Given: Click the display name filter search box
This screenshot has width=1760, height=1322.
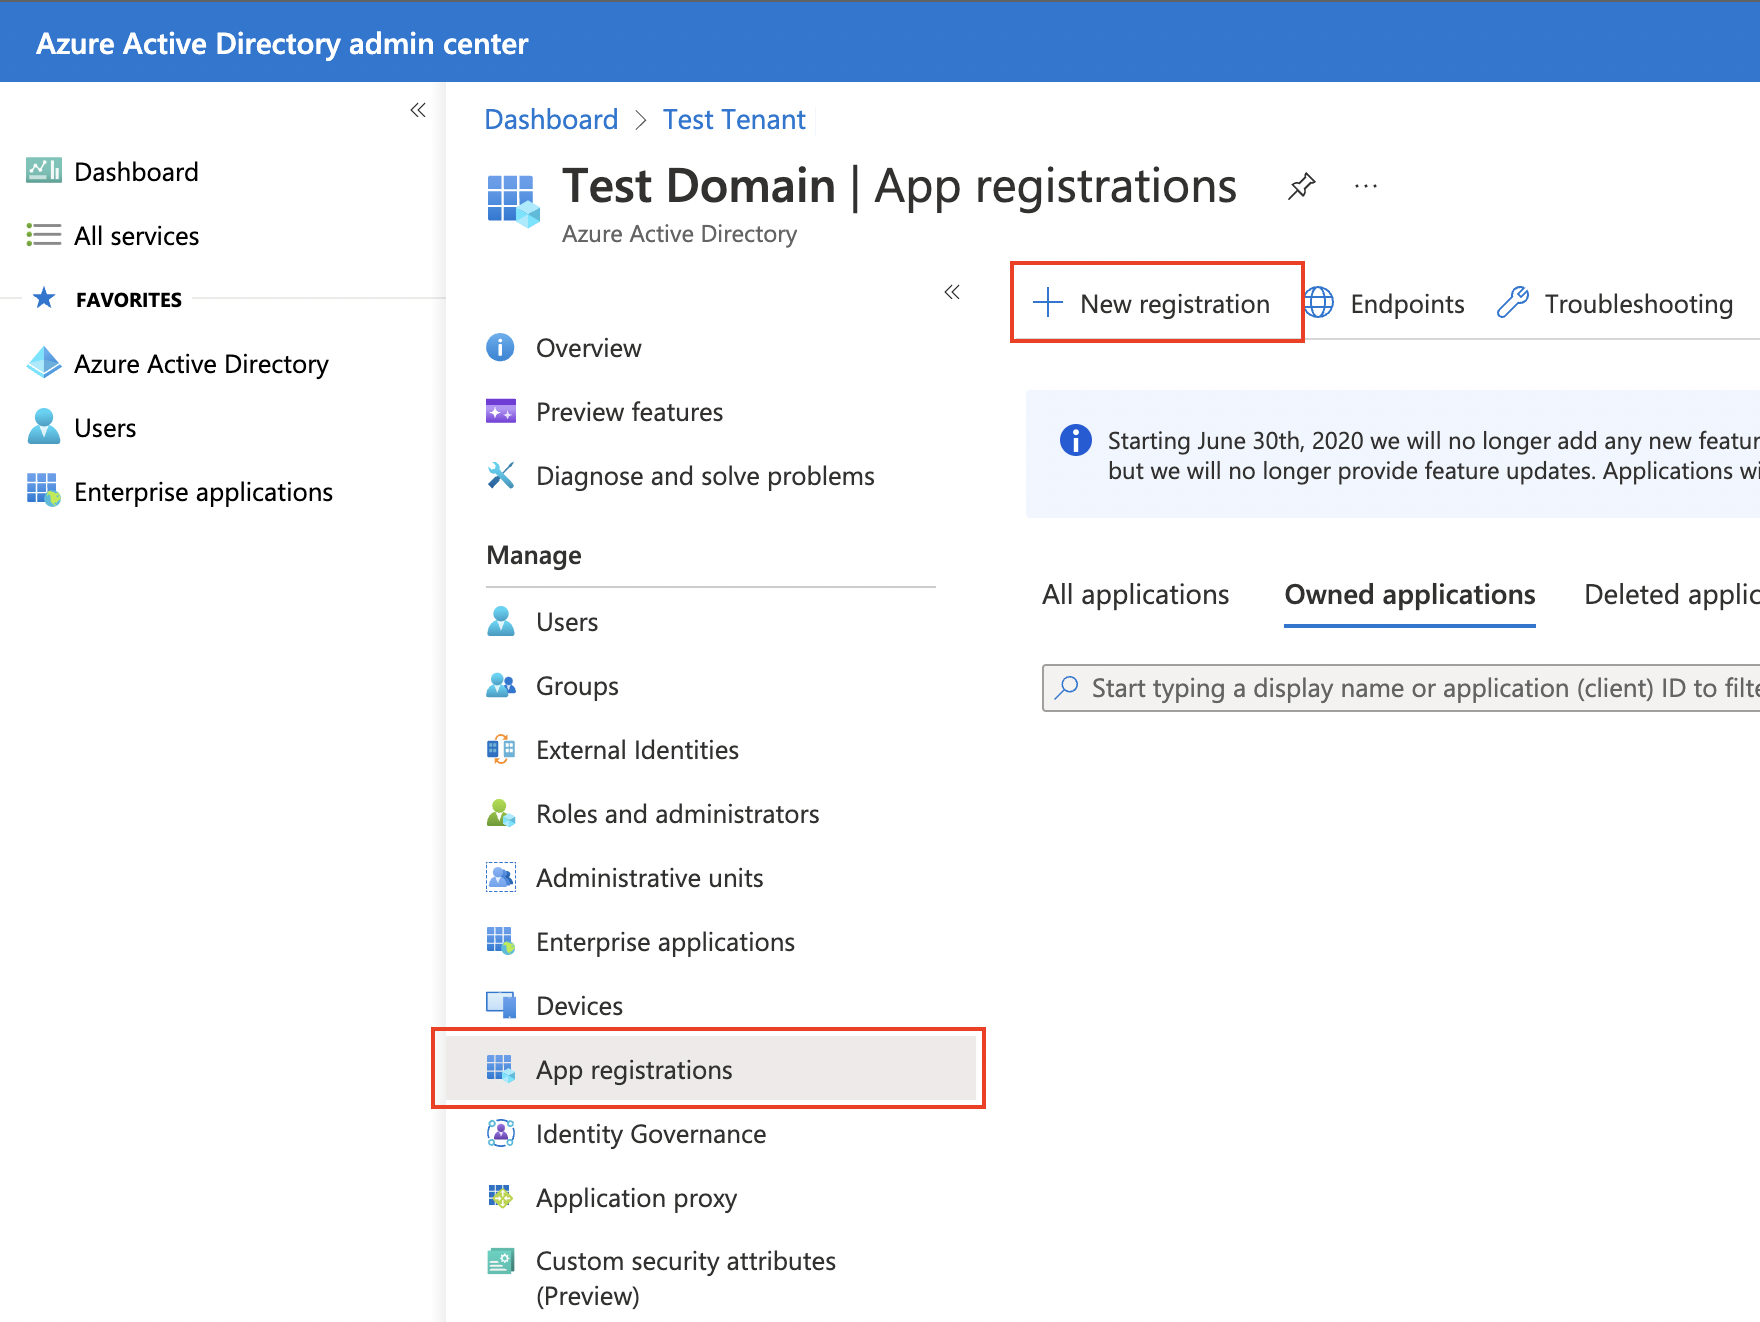Looking at the screenshot, I should [x=1400, y=688].
